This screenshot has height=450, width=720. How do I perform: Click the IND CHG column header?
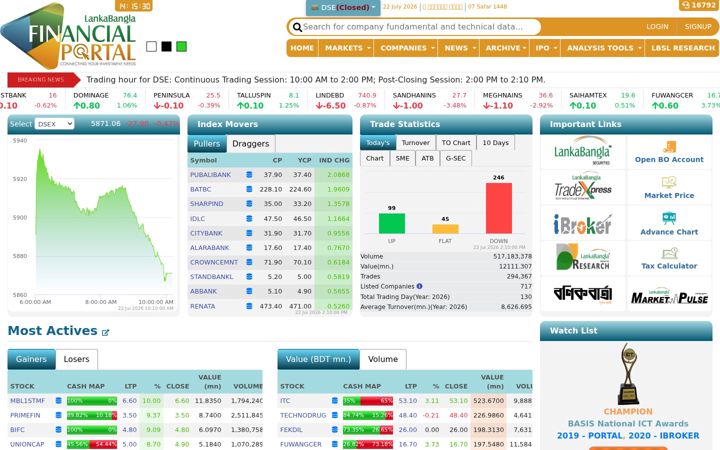coord(334,160)
